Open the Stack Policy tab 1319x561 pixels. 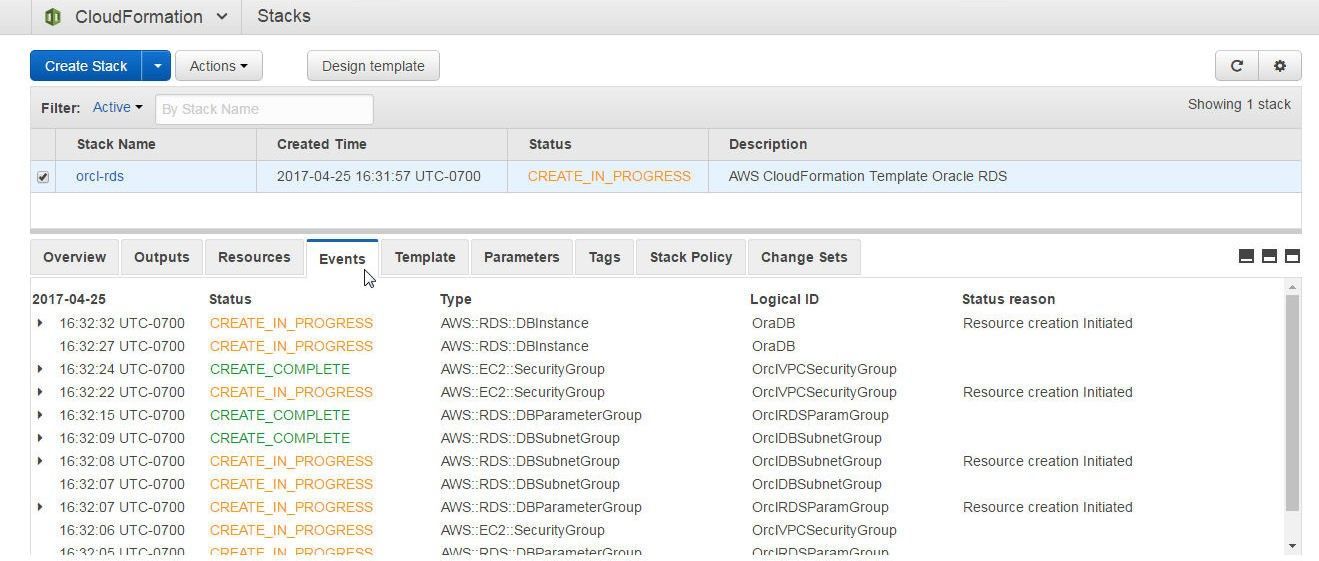tap(691, 257)
